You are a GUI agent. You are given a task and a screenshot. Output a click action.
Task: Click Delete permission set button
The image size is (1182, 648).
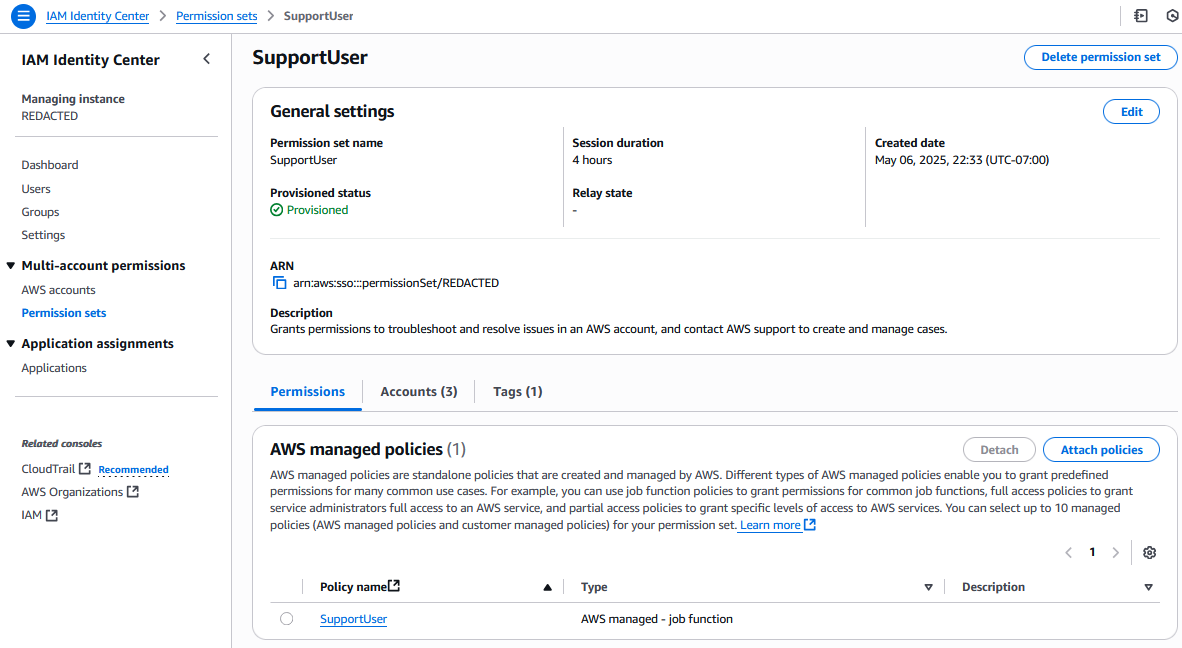1101,57
